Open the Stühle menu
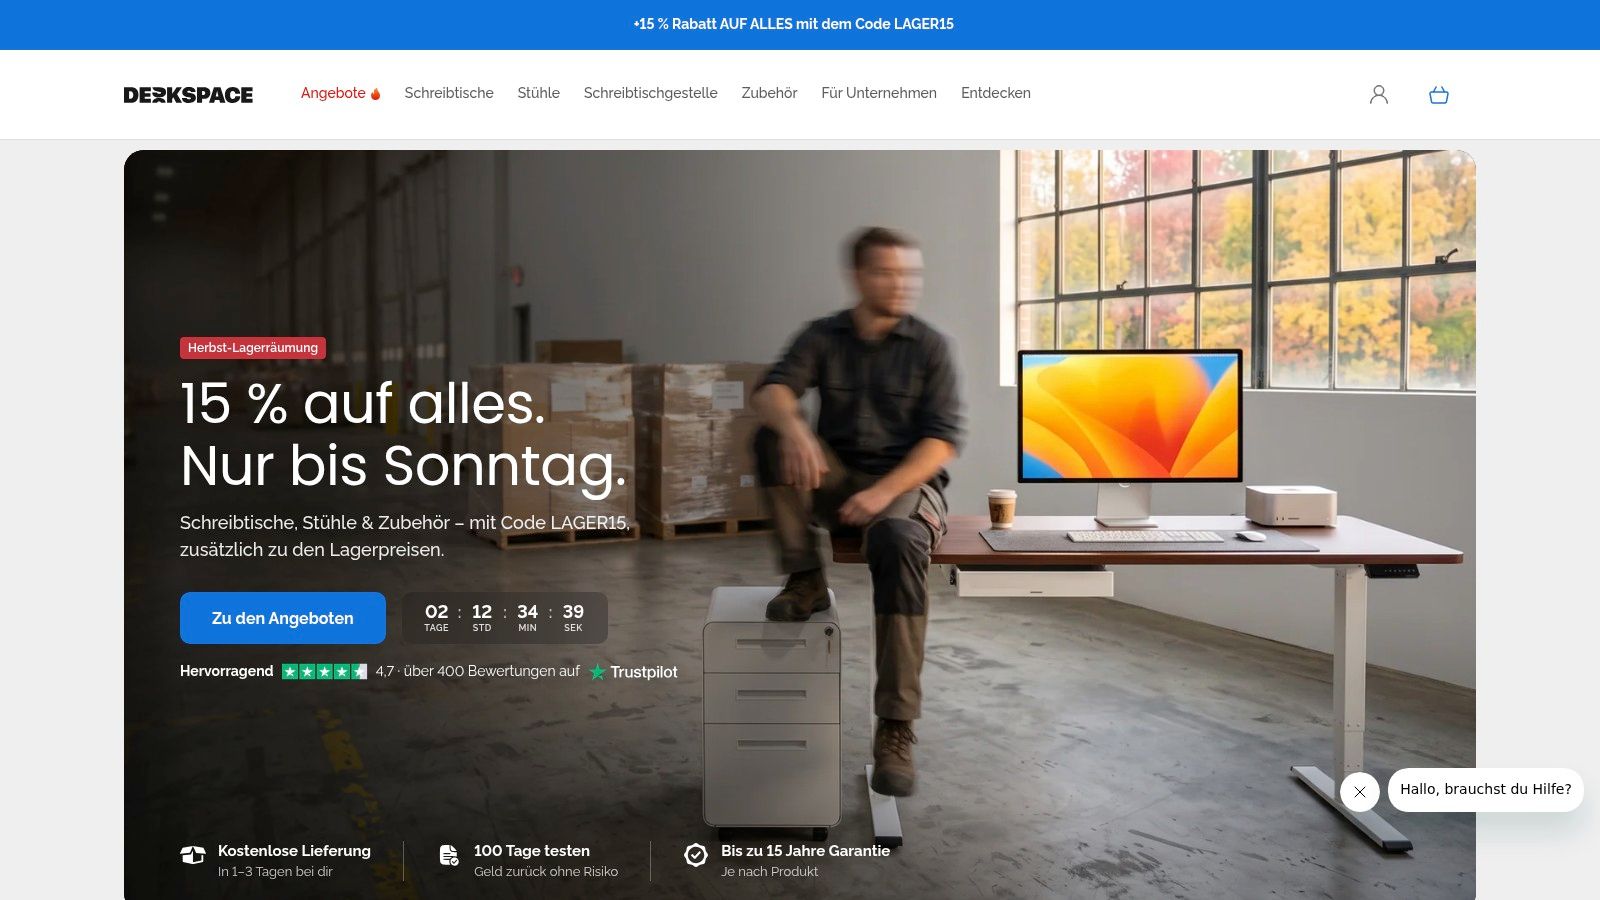Screen dimensions: 1600x900 pos(539,93)
